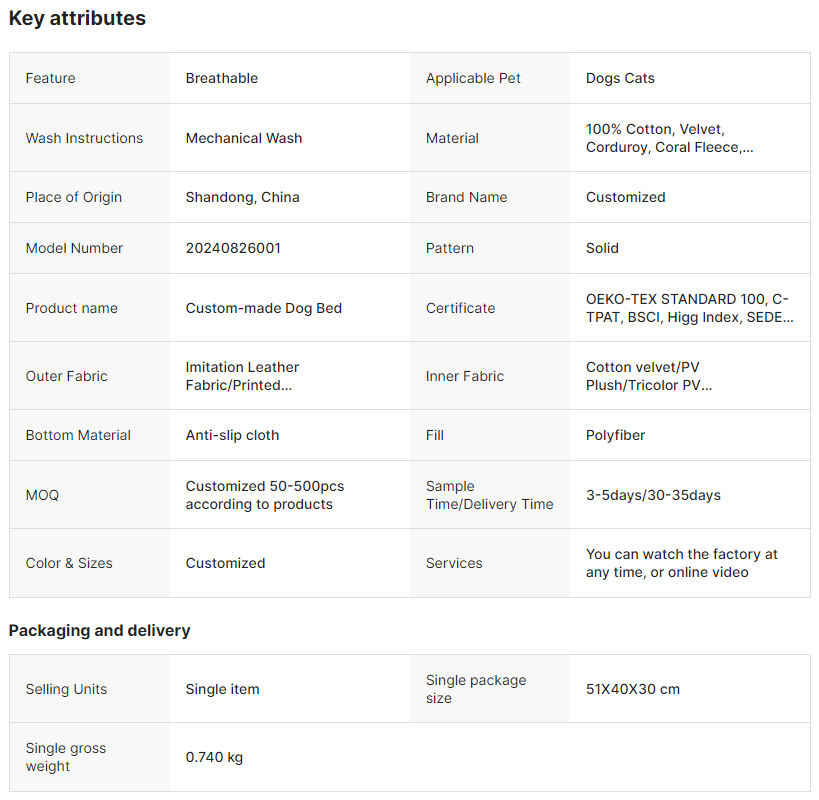This screenshot has height=800, width=819.
Task: Select the Breathable feature value
Action: pos(221,78)
